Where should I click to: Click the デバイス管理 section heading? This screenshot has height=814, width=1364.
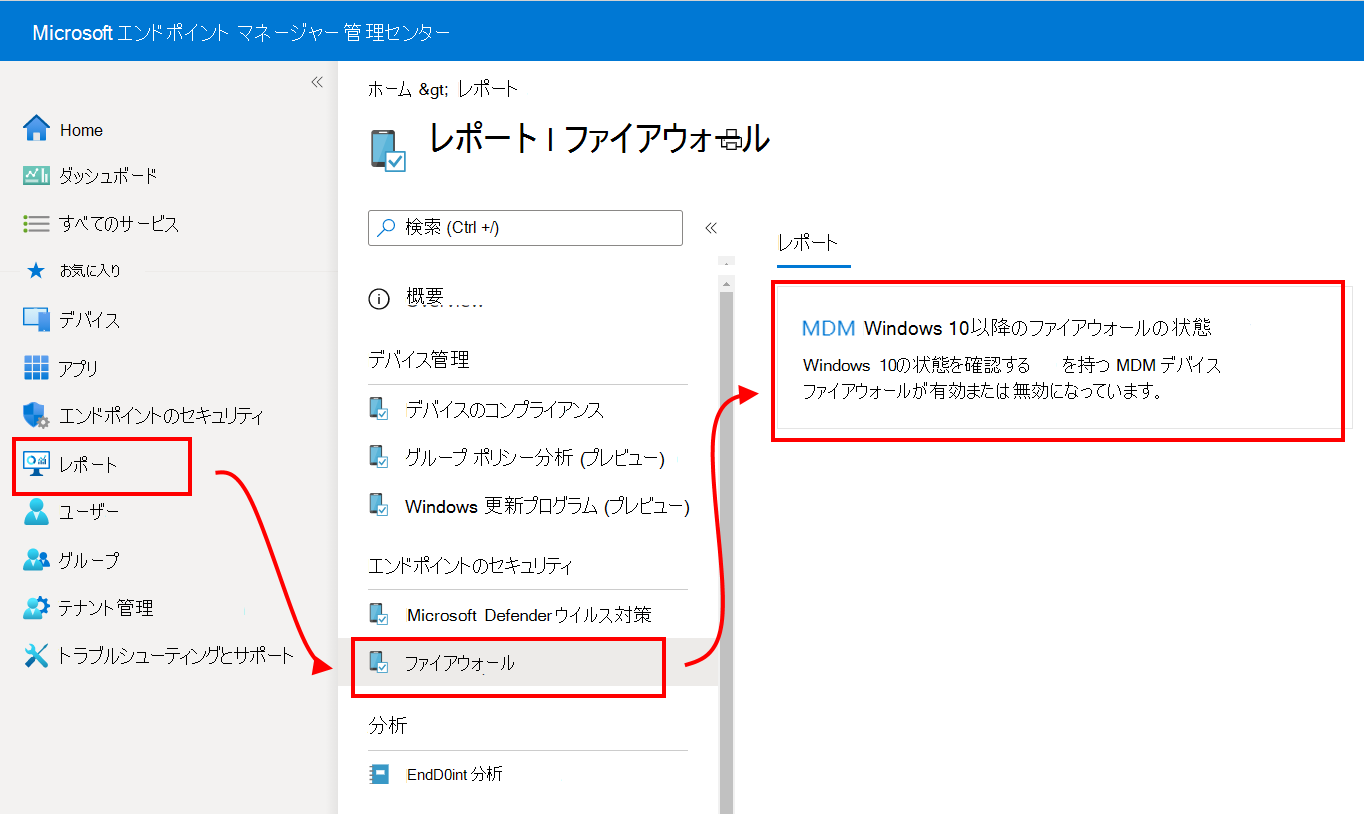pyautogui.click(x=418, y=359)
